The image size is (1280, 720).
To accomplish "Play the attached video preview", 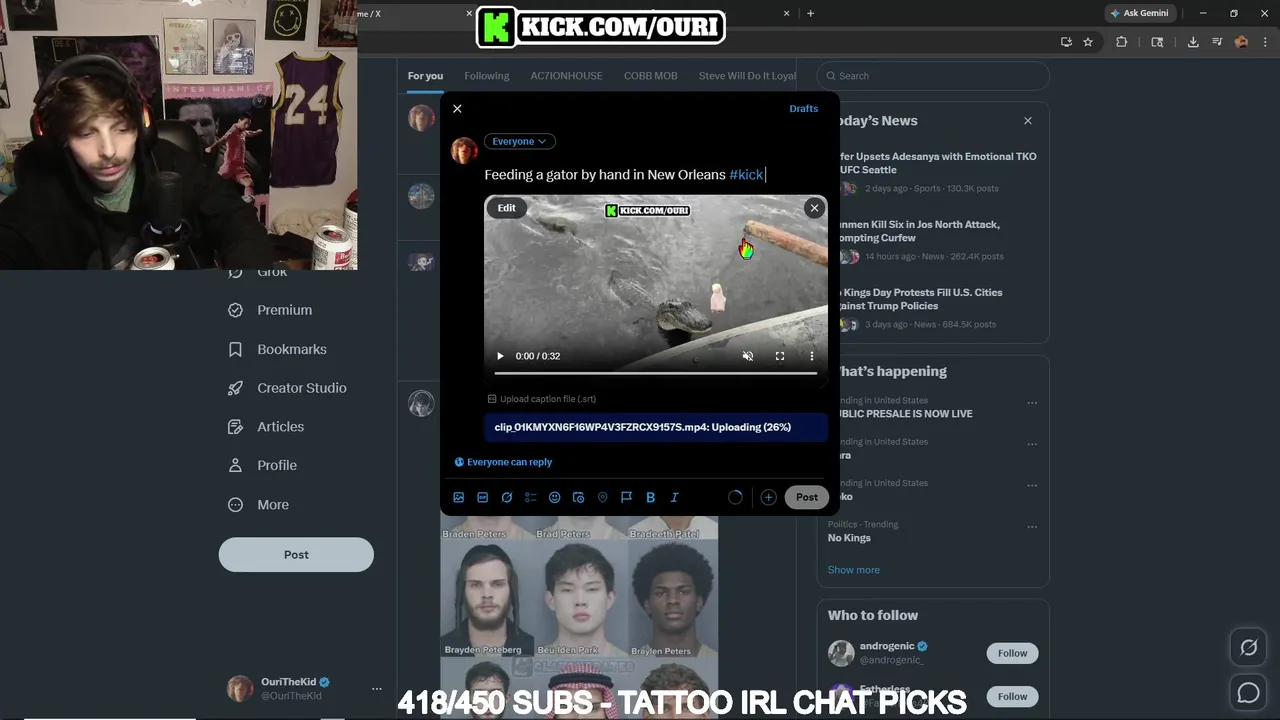I will [500, 356].
